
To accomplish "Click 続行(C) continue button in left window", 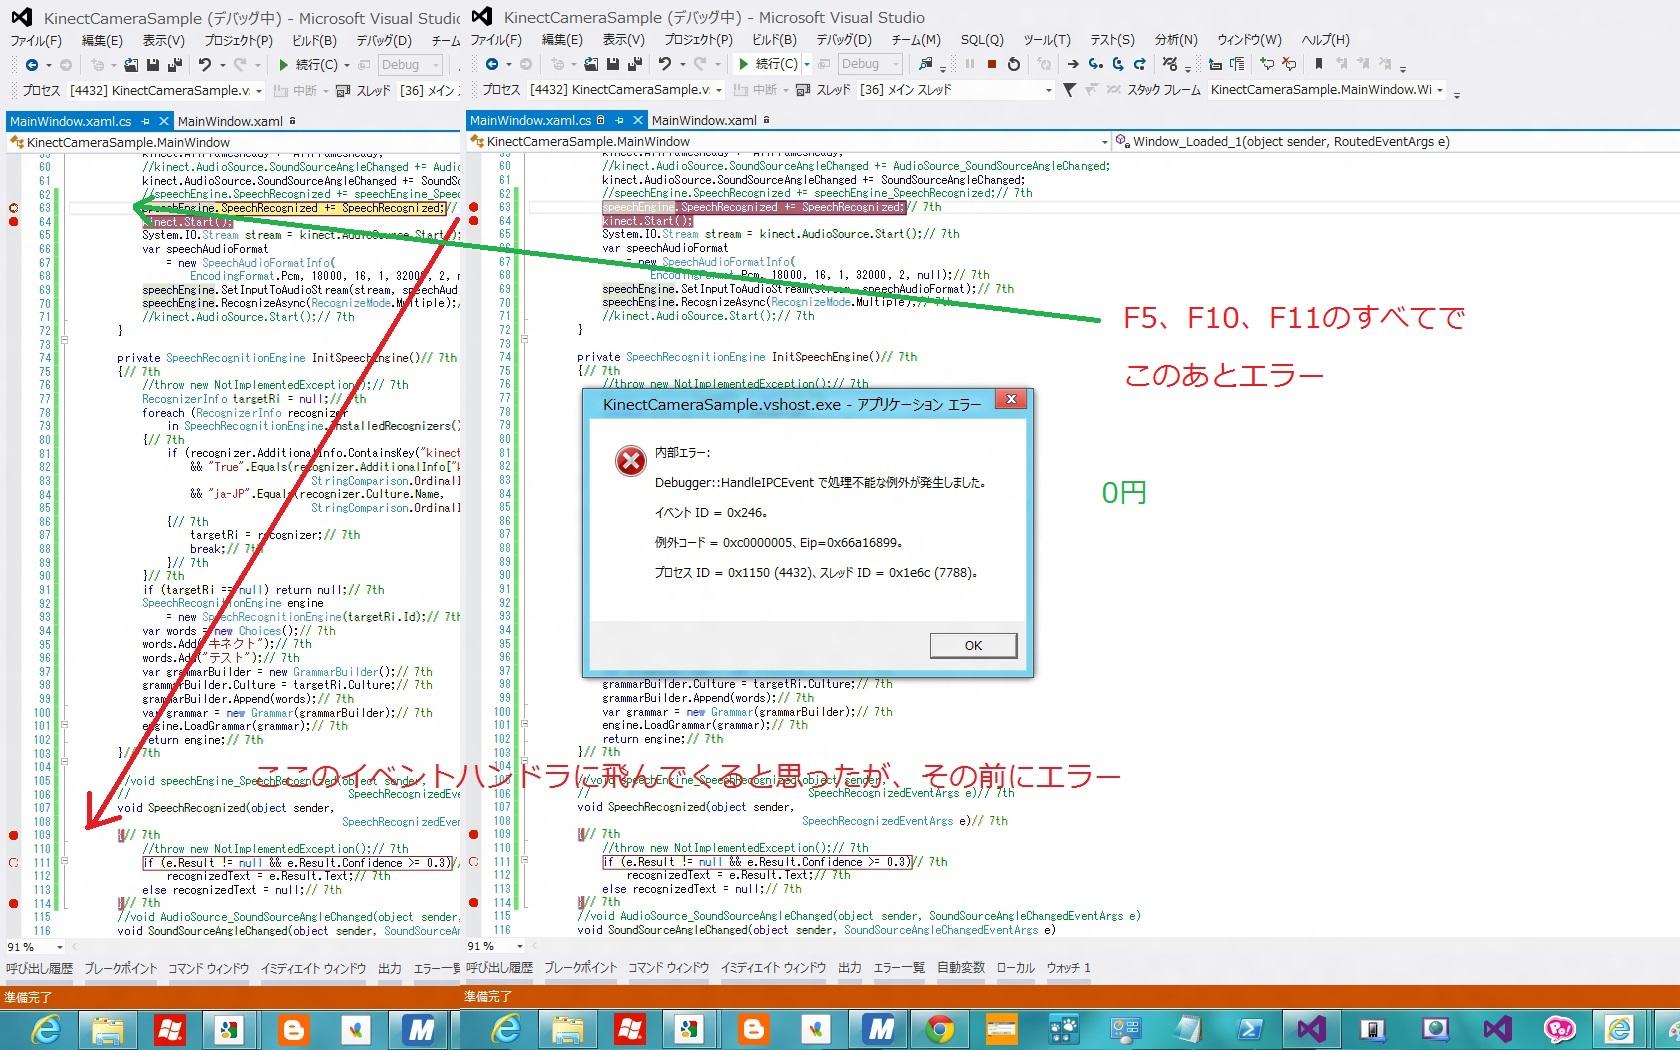I will coord(307,65).
